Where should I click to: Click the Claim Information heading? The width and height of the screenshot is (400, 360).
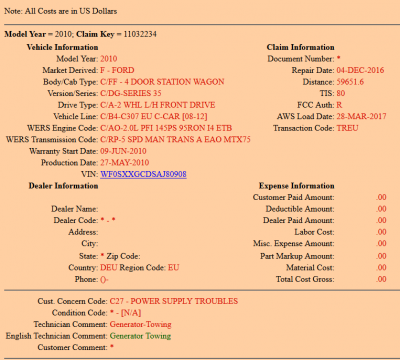tap(300, 47)
